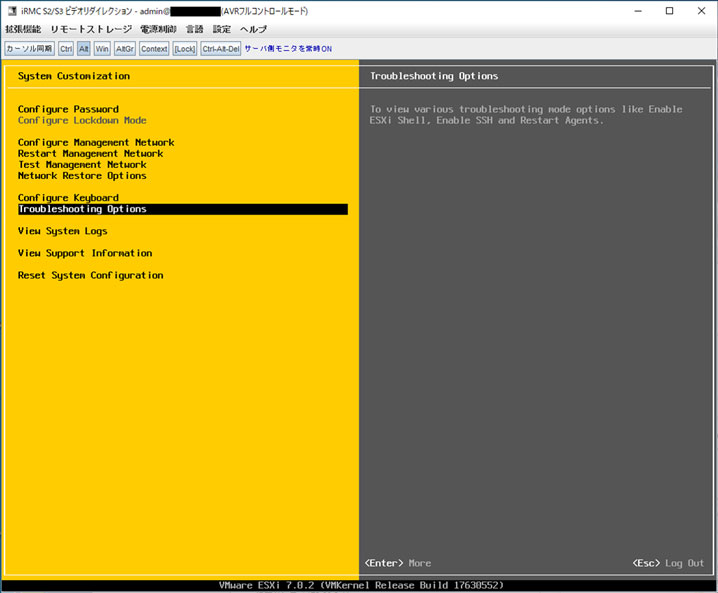Screen dimensions: 718x593
Task: Send Ctrl-Alt-Del to the server
Action: (x=221, y=49)
